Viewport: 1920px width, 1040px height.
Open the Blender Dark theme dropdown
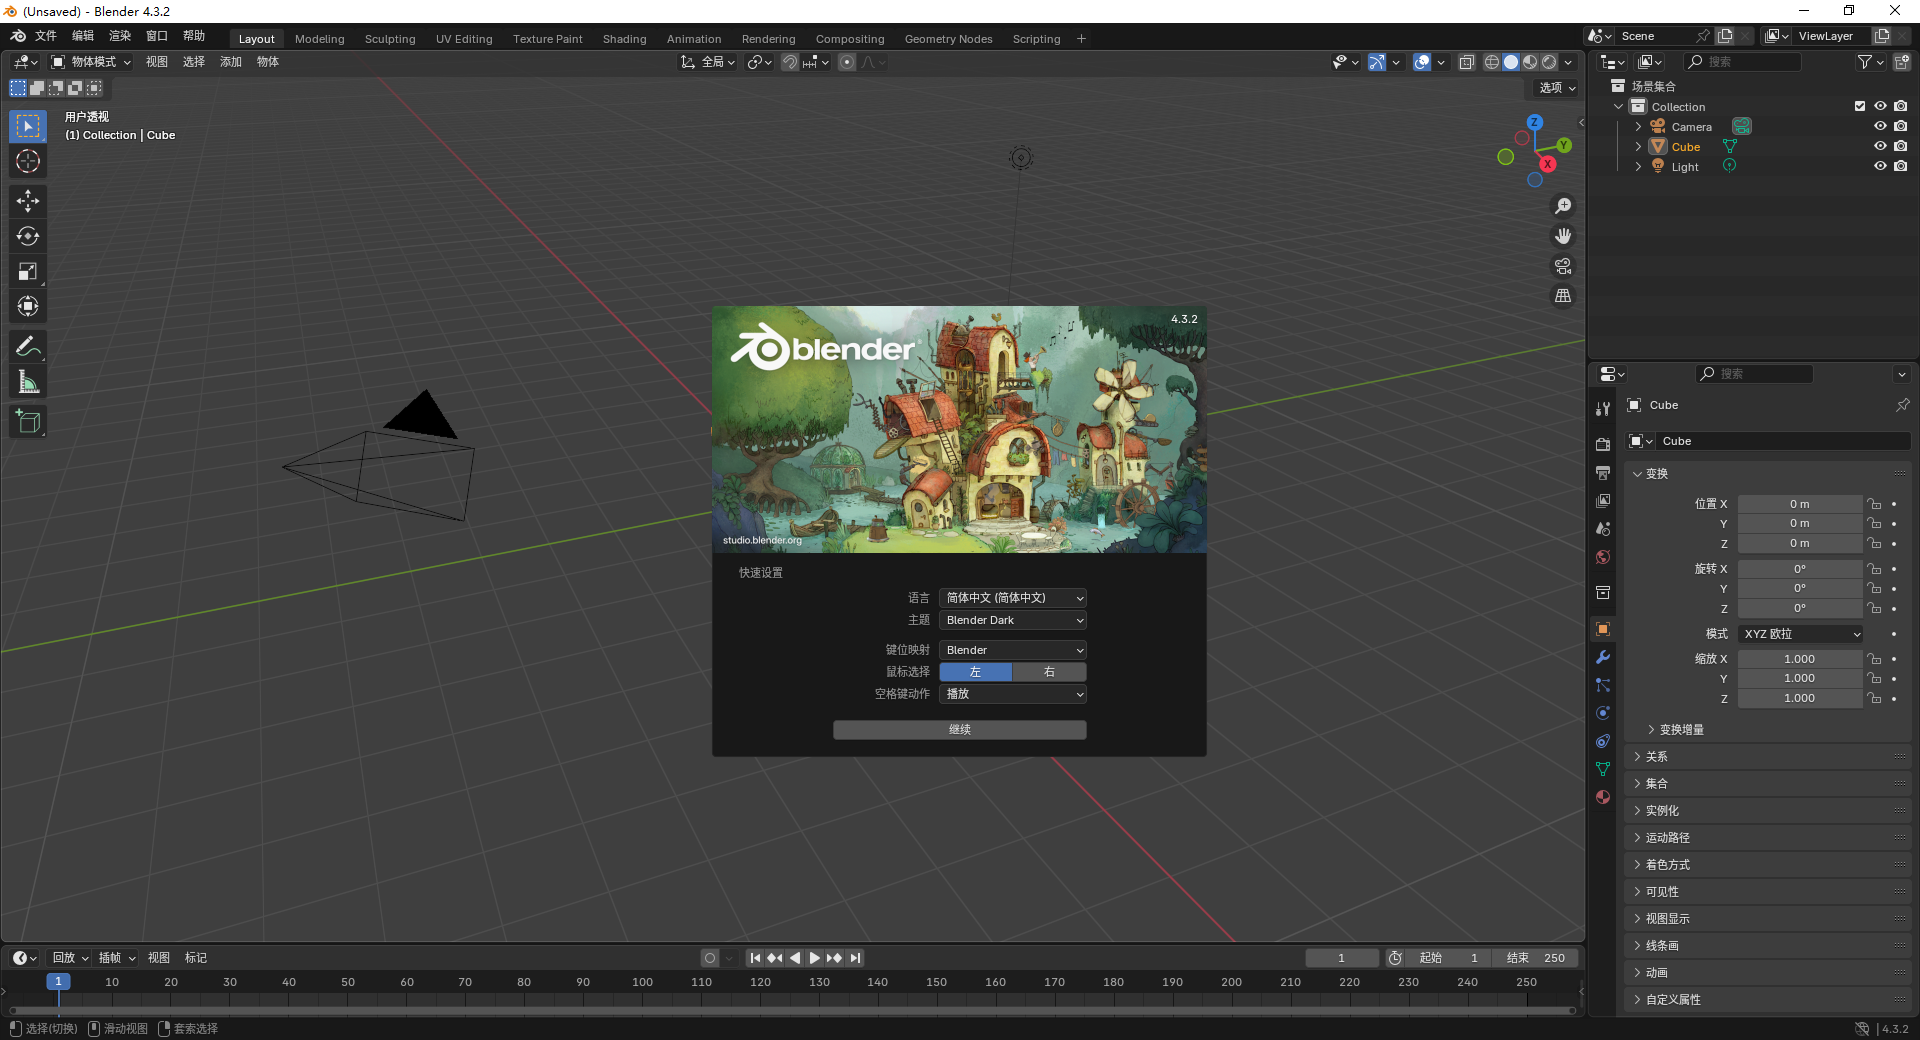[1012, 620]
